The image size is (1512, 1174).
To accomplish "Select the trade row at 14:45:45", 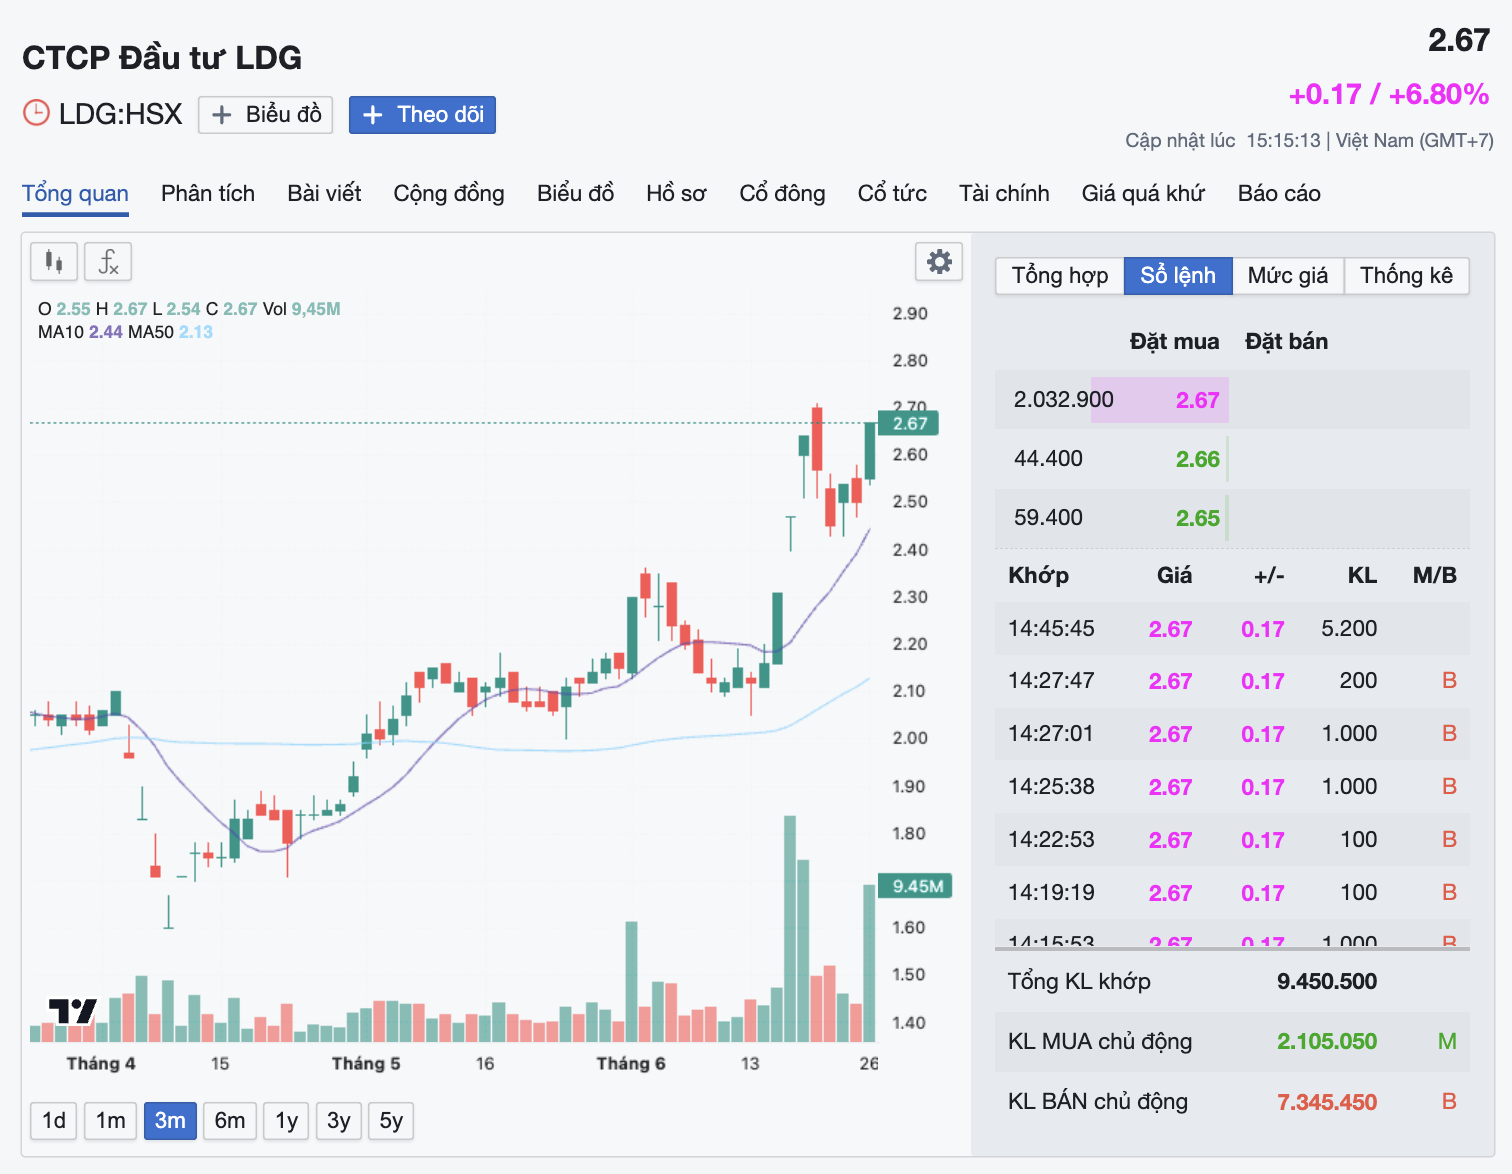I will click(x=1232, y=629).
